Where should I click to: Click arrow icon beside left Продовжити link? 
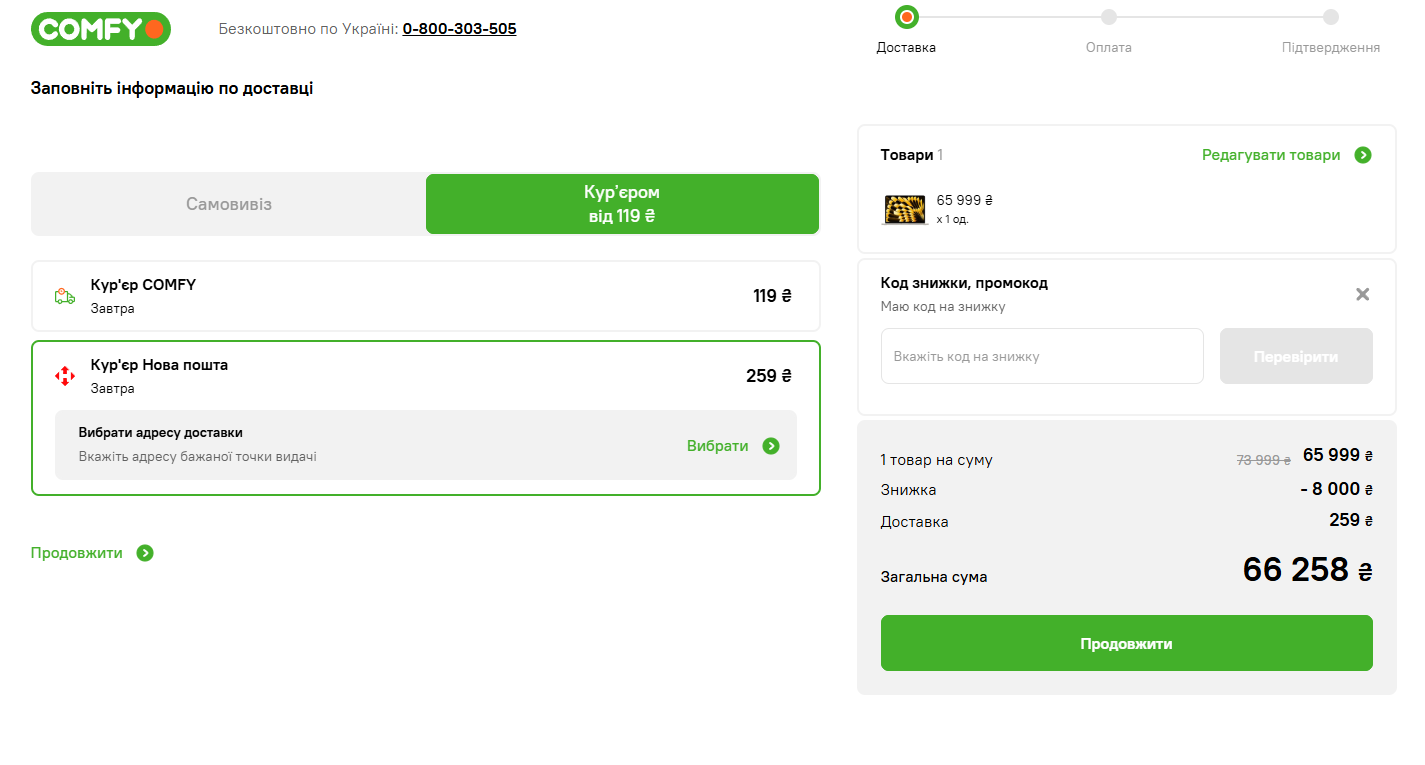[x=145, y=553]
